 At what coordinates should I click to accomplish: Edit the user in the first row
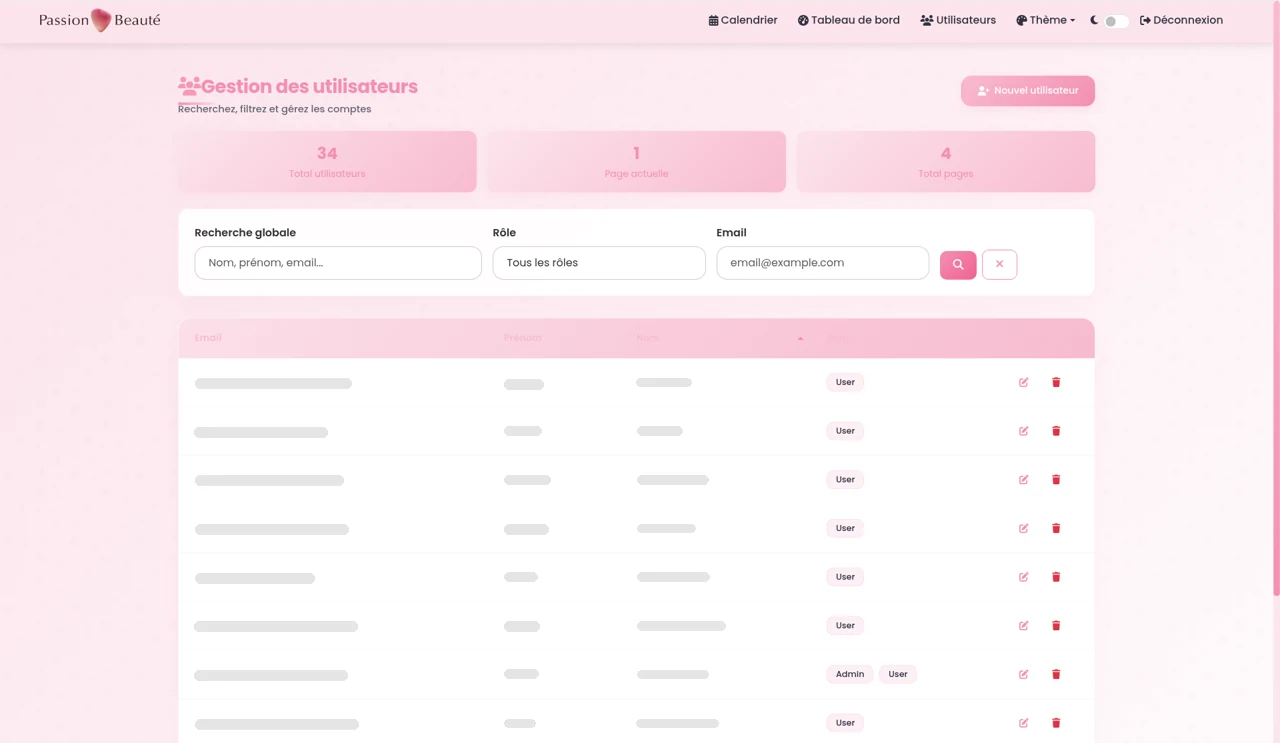pos(1024,382)
